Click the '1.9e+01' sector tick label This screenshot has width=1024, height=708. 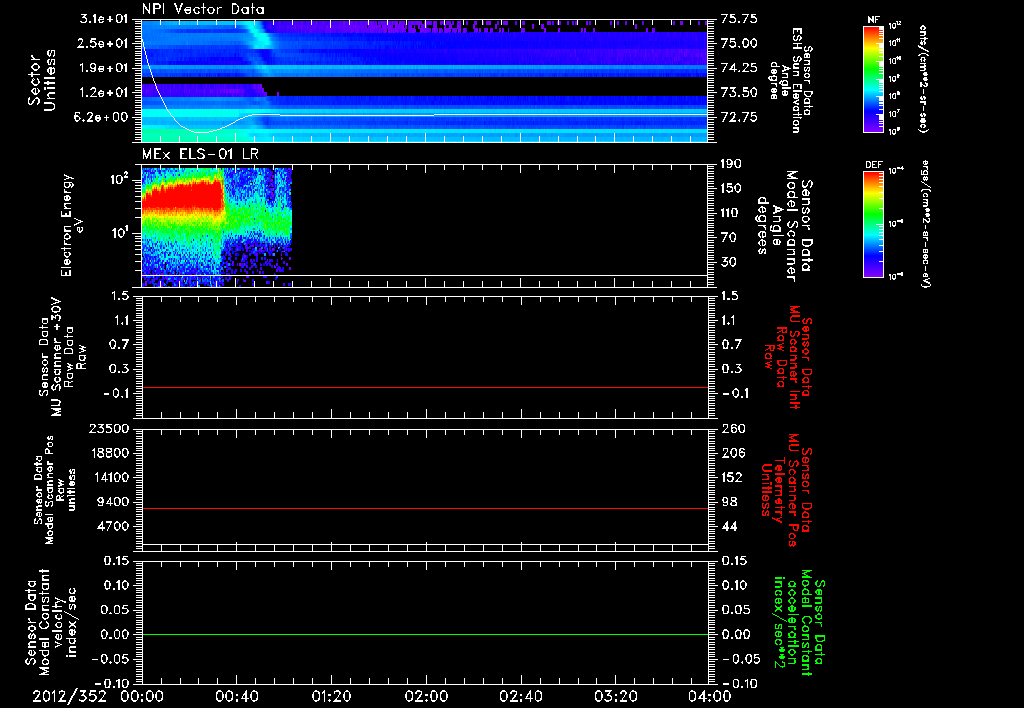click(104, 68)
